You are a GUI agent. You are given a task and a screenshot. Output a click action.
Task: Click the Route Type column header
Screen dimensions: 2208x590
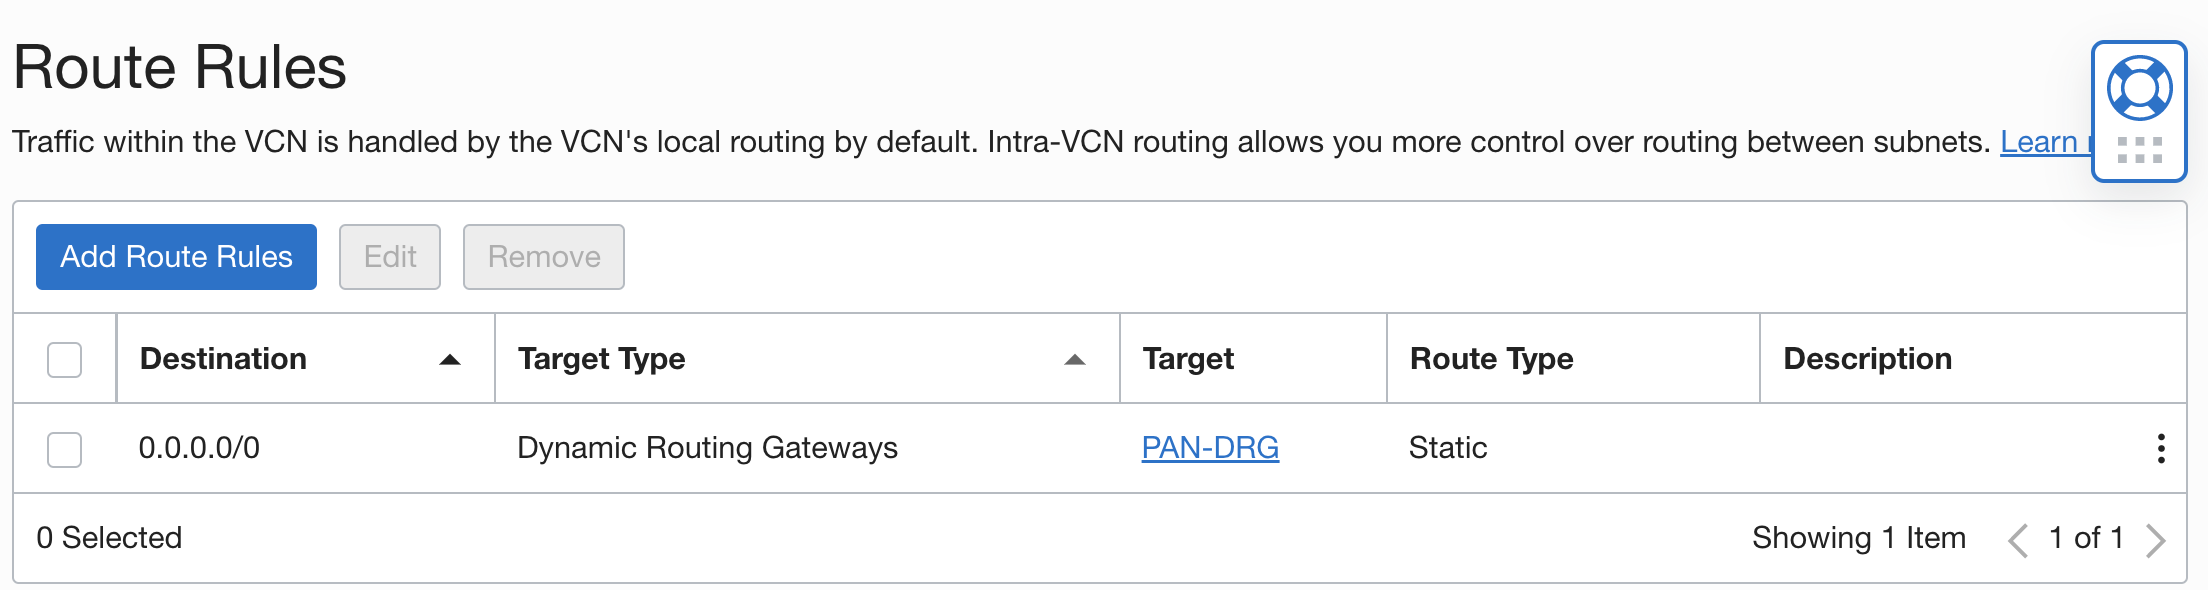click(x=1491, y=359)
